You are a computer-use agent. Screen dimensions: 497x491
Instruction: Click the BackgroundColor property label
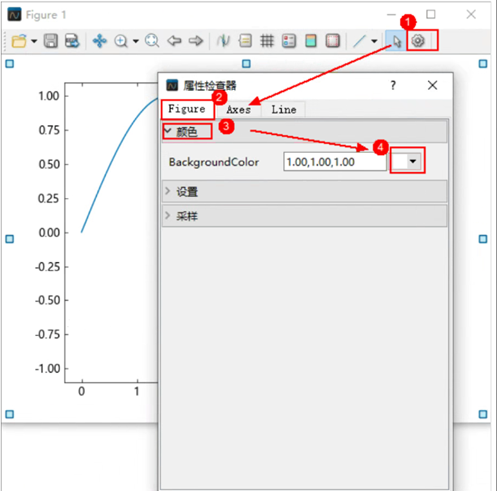coord(214,162)
